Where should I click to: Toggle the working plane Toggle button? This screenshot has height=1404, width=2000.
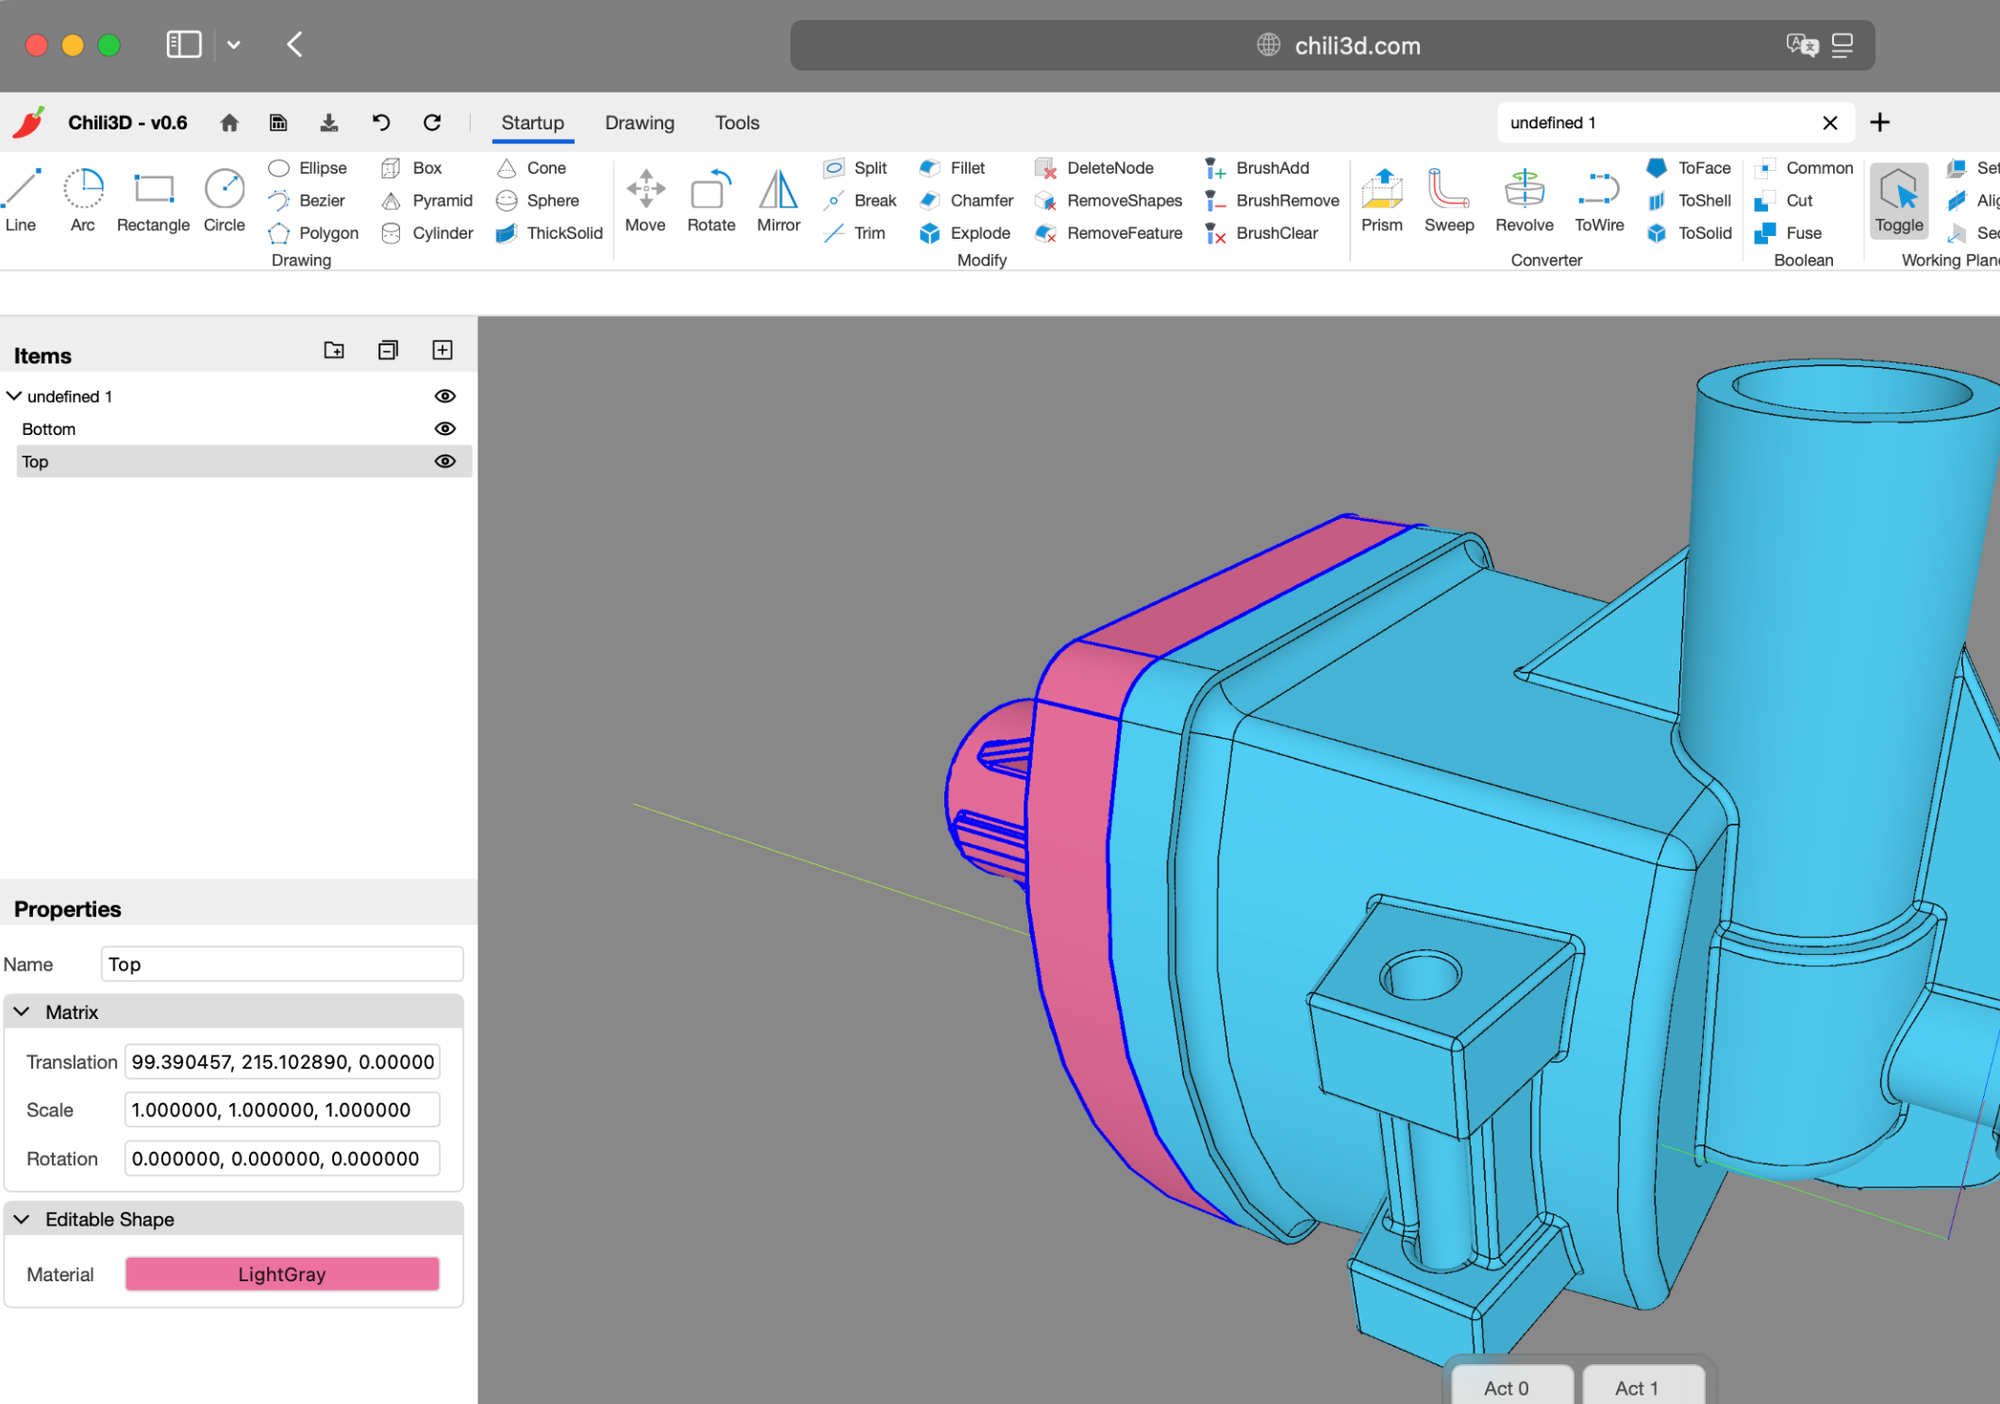[x=1898, y=201]
